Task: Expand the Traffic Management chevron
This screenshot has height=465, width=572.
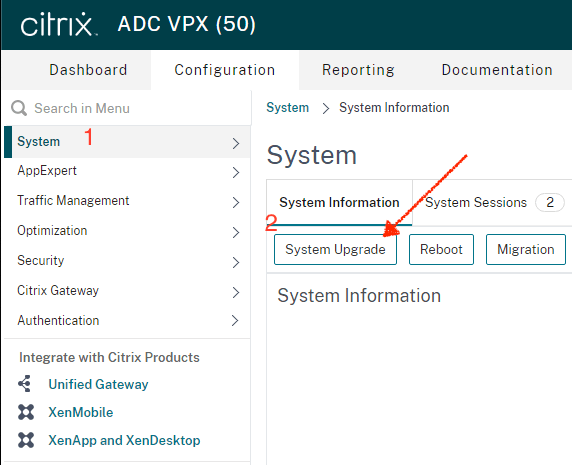Action: tap(236, 202)
